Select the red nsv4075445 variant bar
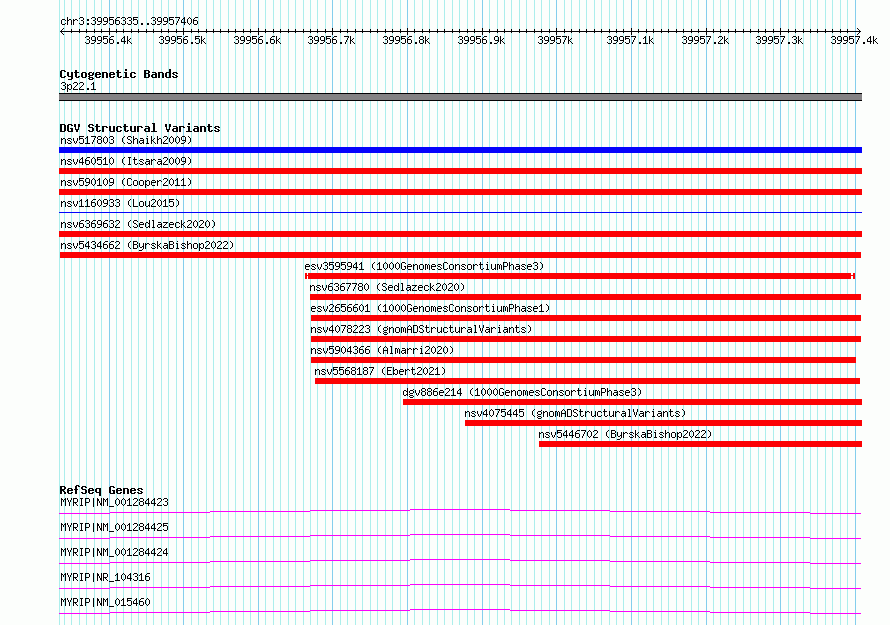This screenshot has width=890, height=625. click(664, 423)
